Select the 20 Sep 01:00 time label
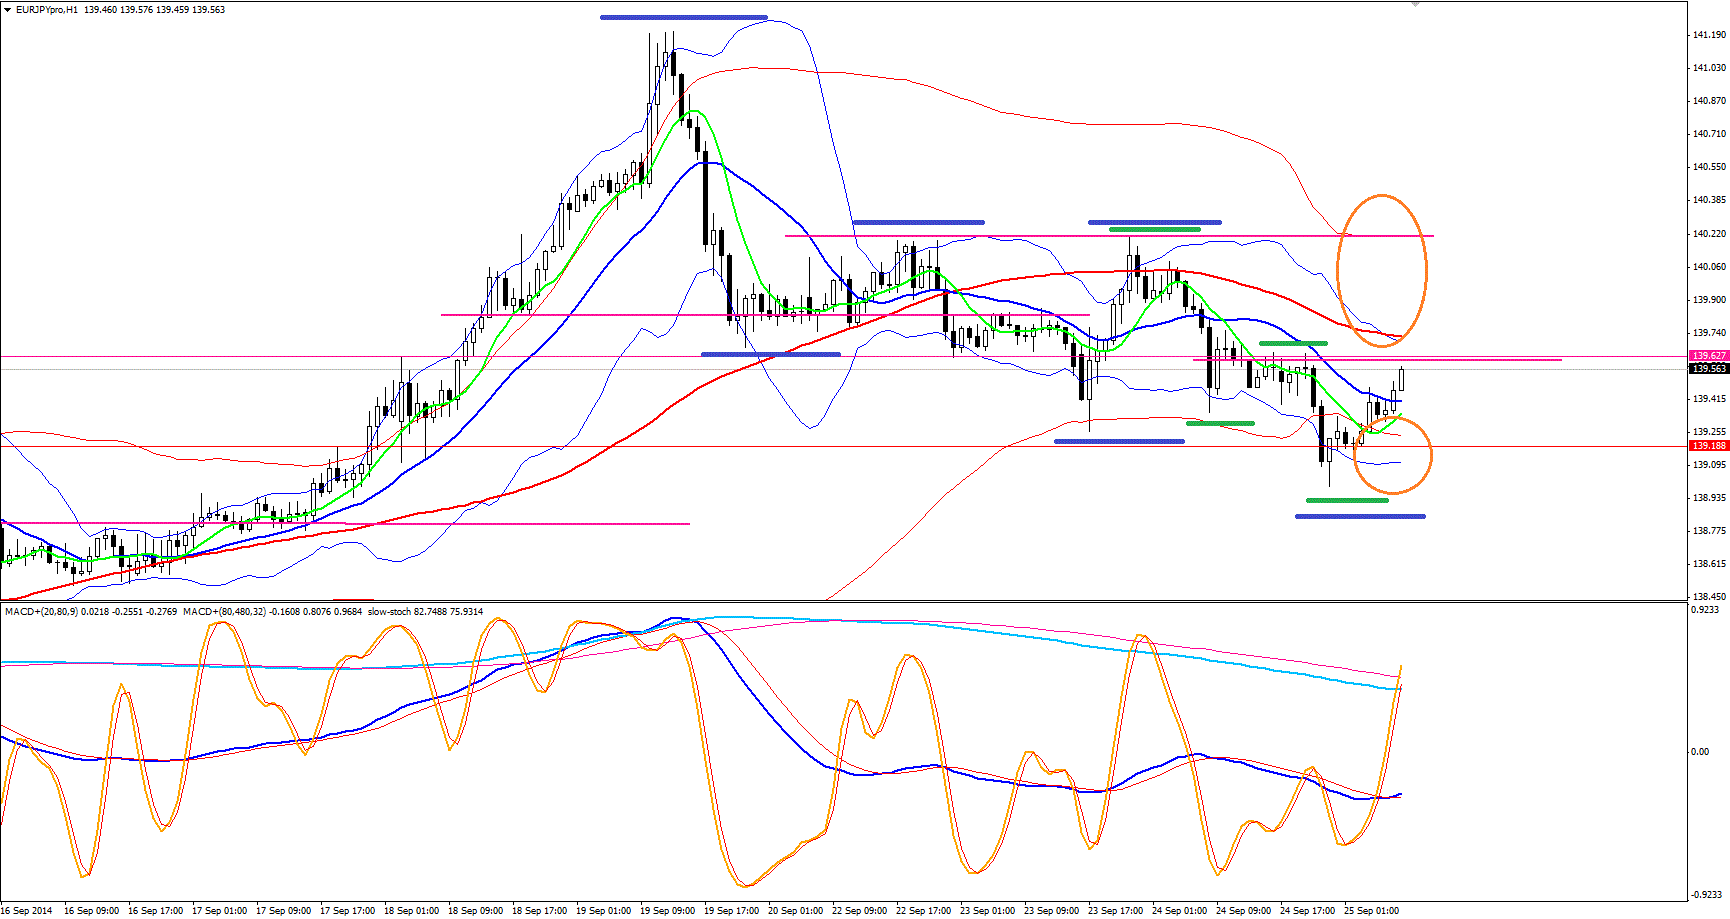The height and width of the screenshot is (919, 1730). [795, 911]
